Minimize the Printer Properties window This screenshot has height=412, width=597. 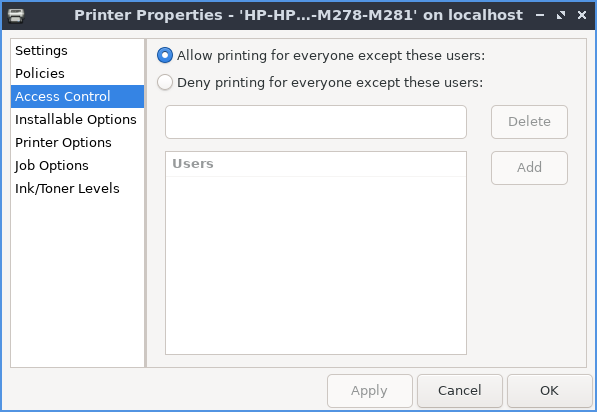(540, 15)
